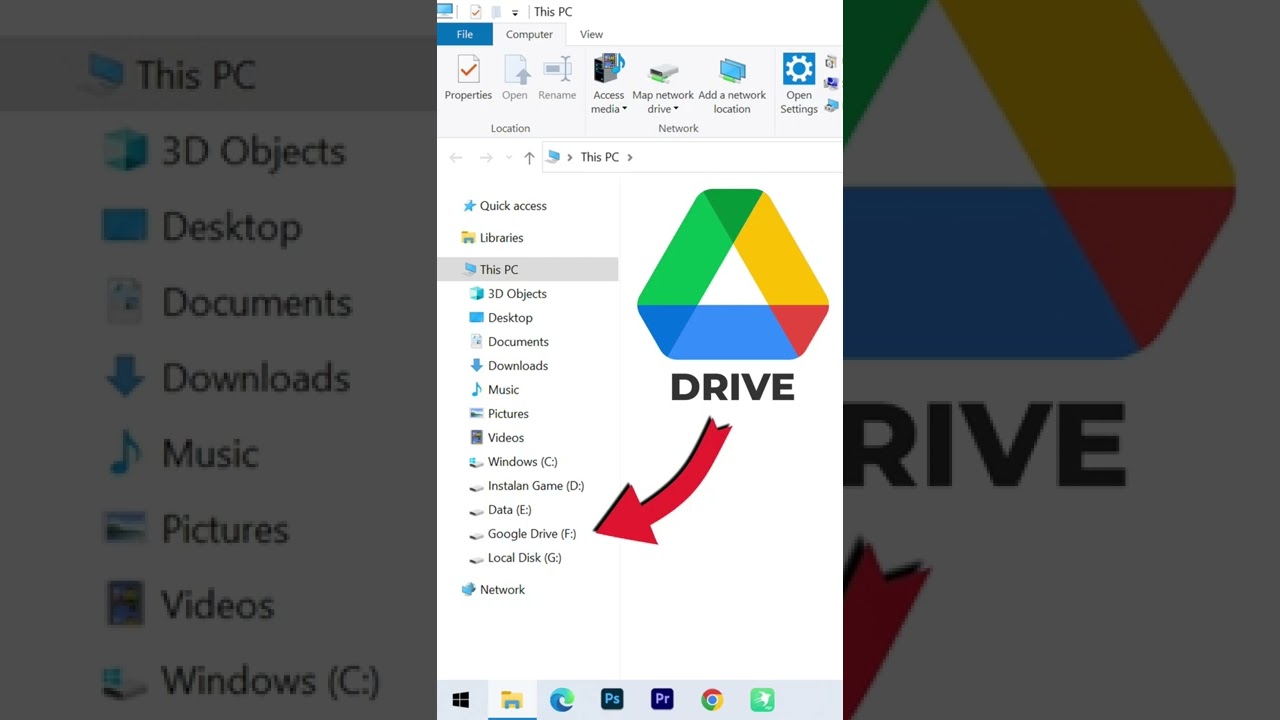Go up one level with Up arrow
Screen dimensions: 1280x720
pyautogui.click(x=529, y=157)
